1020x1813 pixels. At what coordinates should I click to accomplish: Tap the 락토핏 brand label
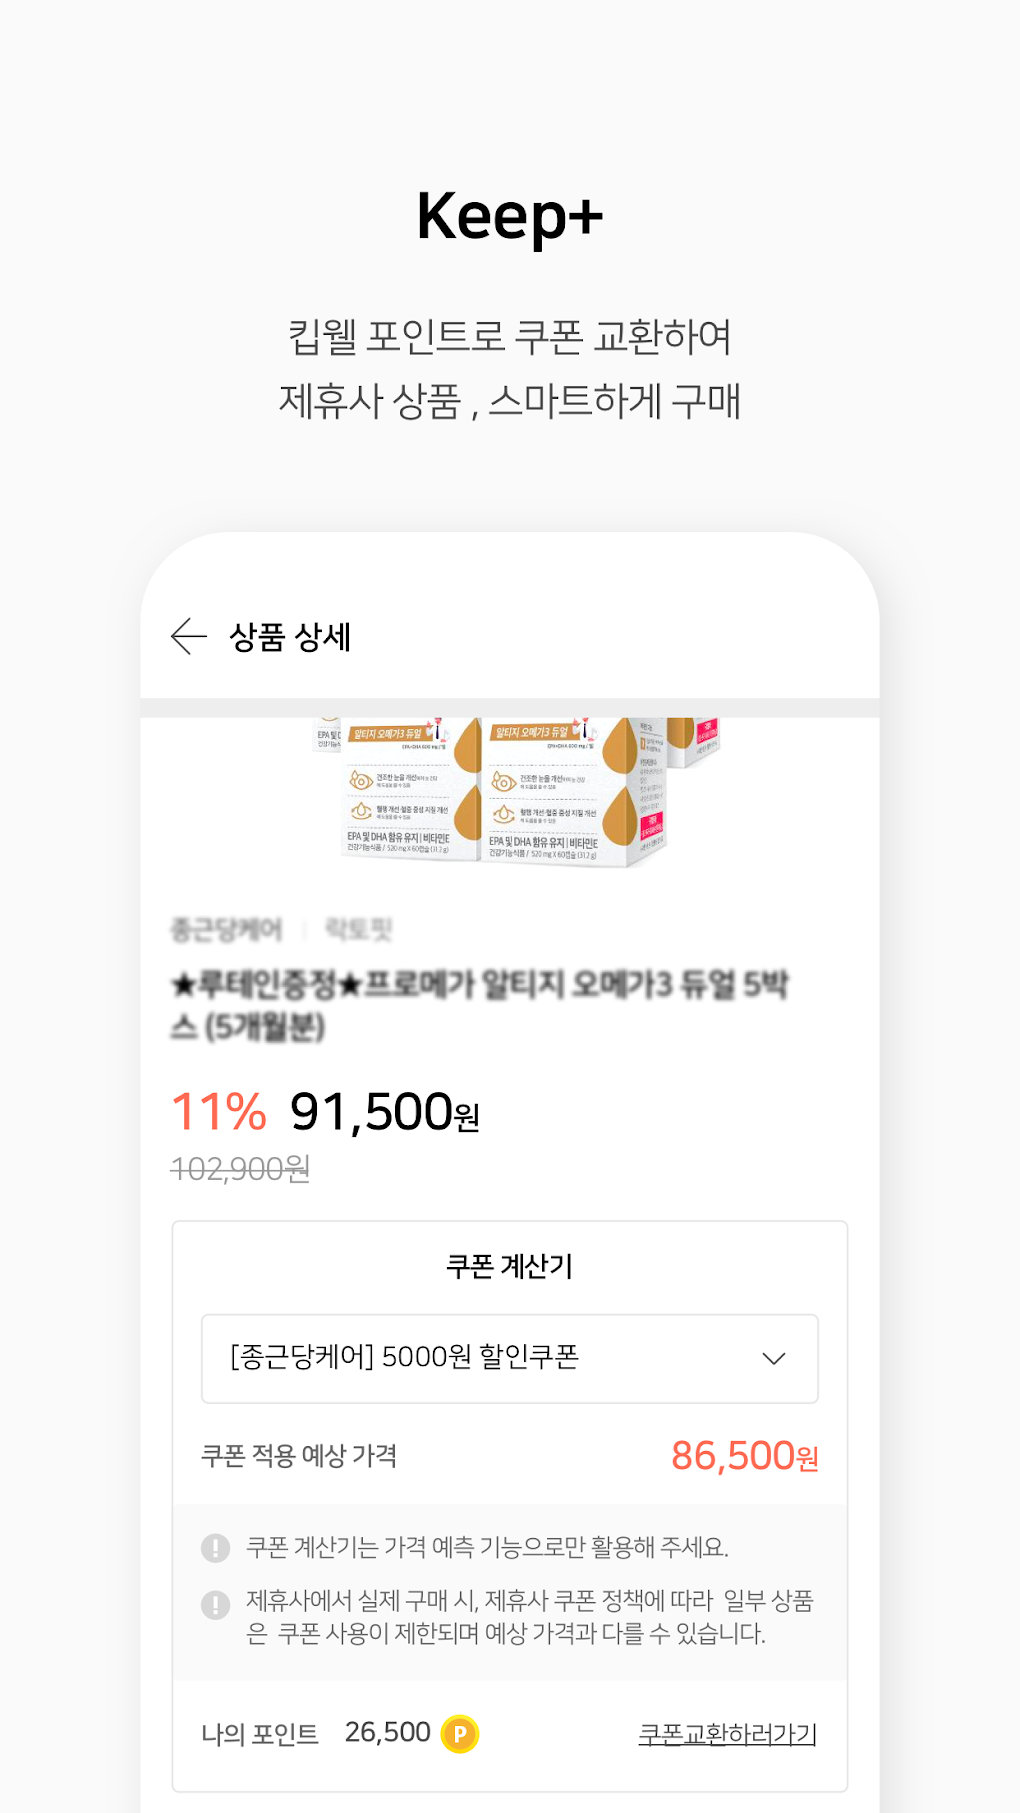point(358,930)
